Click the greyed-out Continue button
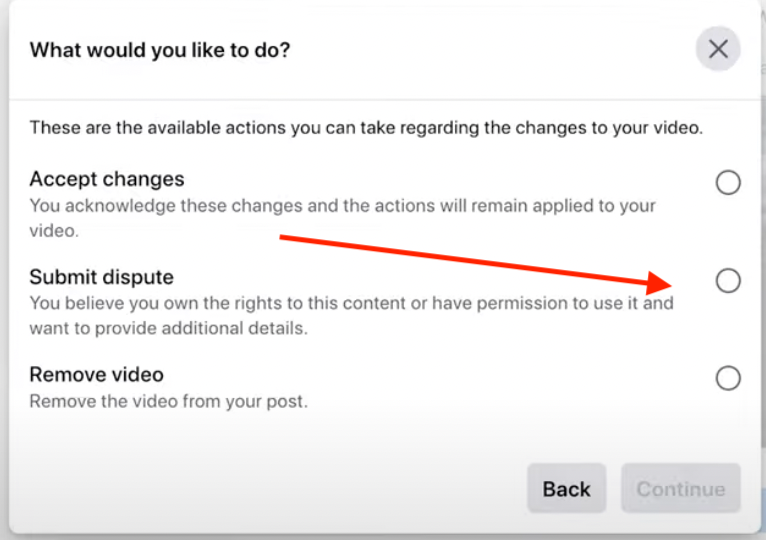 681,488
